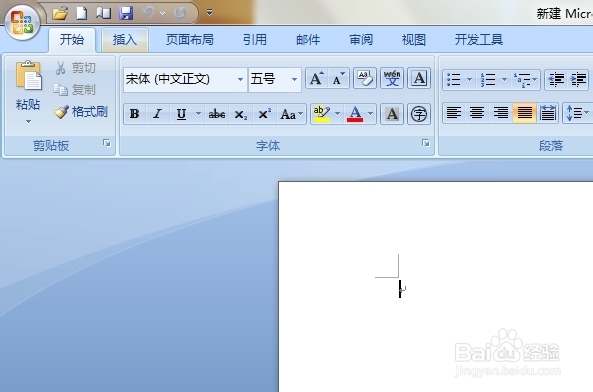Apply character border icon

click(x=419, y=79)
